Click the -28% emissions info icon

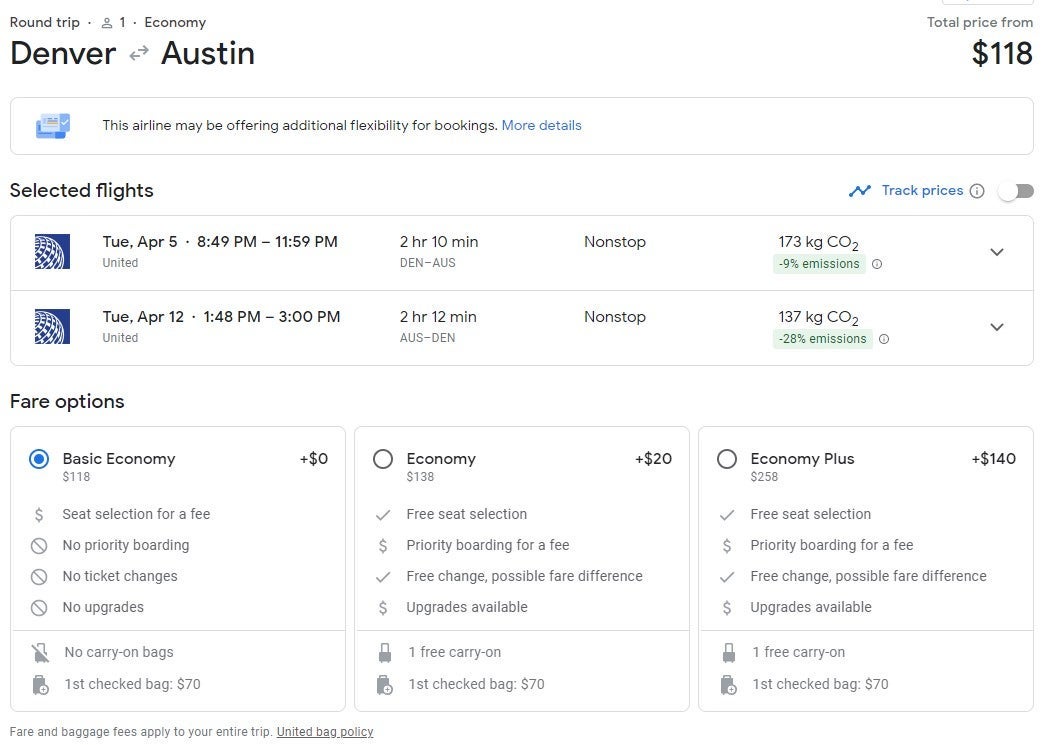pos(883,339)
